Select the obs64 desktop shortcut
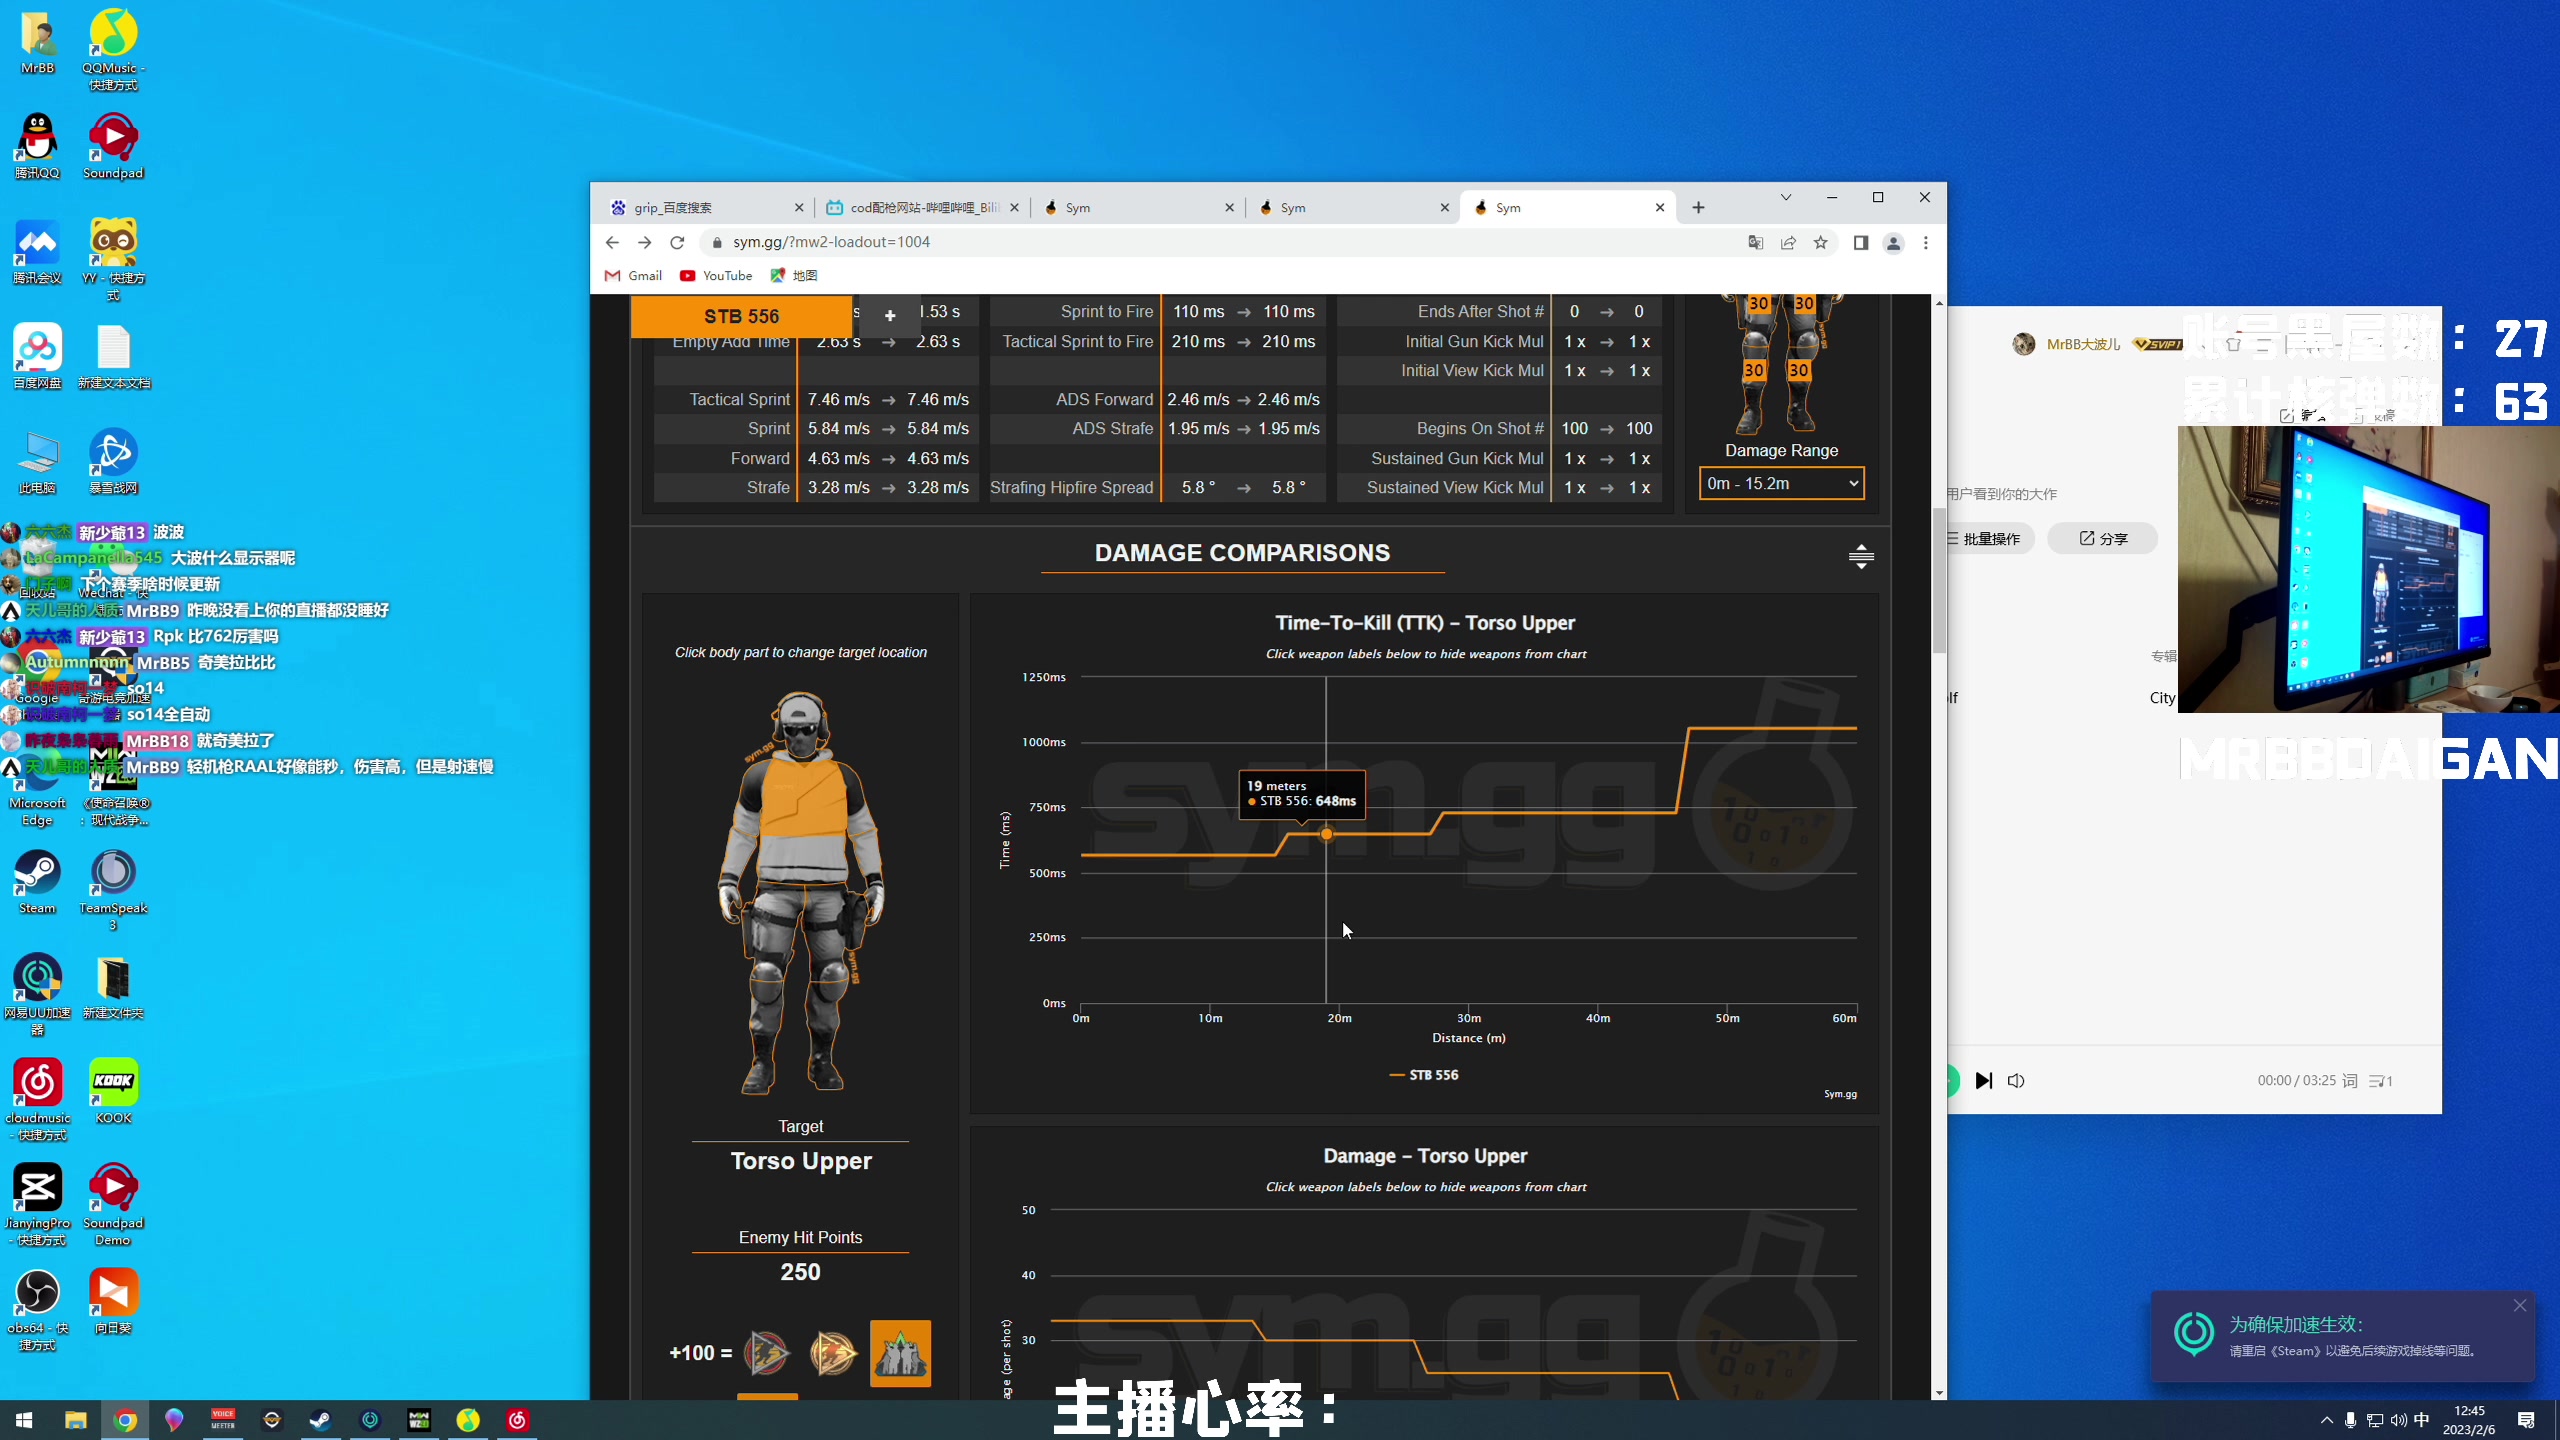Image resolution: width=2560 pixels, height=1440 pixels. [37, 1310]
